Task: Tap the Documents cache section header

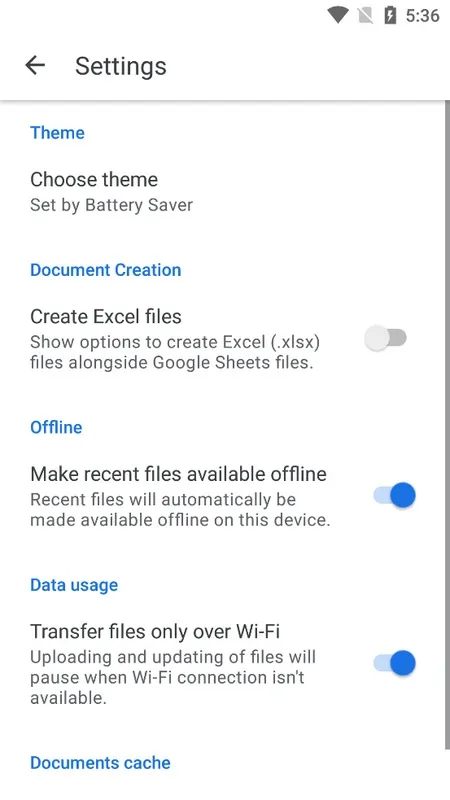Action: click(x=100, y=763)
